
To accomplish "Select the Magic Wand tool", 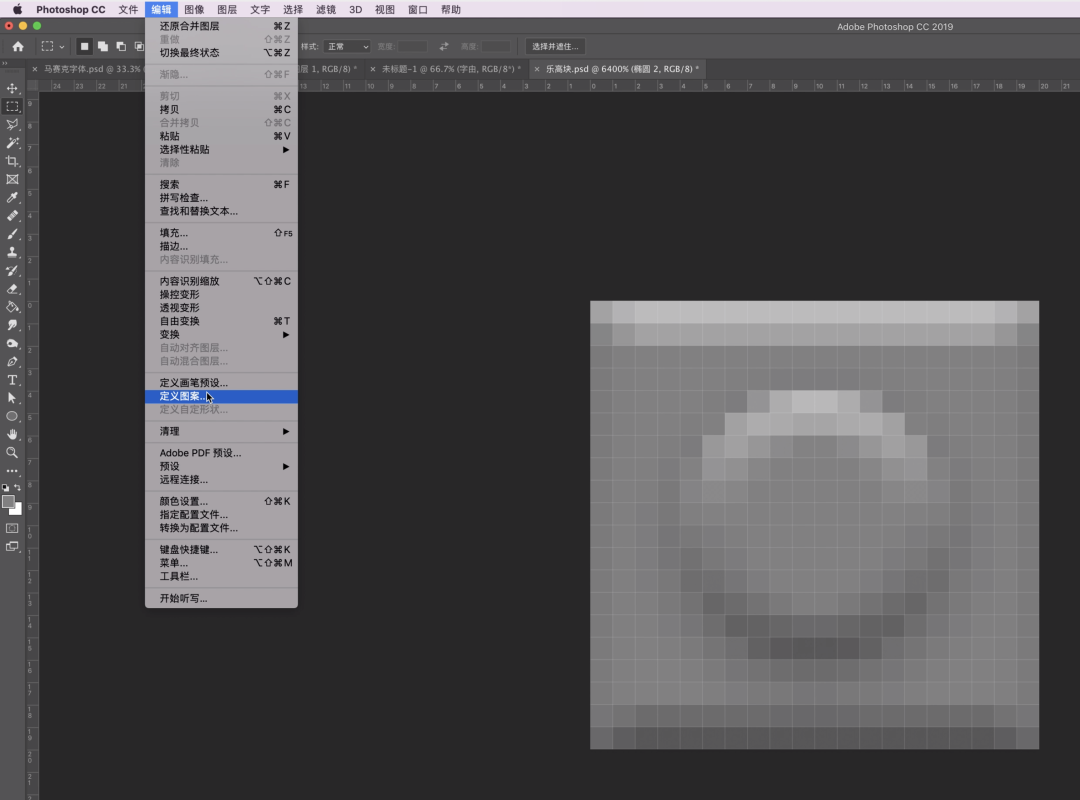I will pos(12,143).
